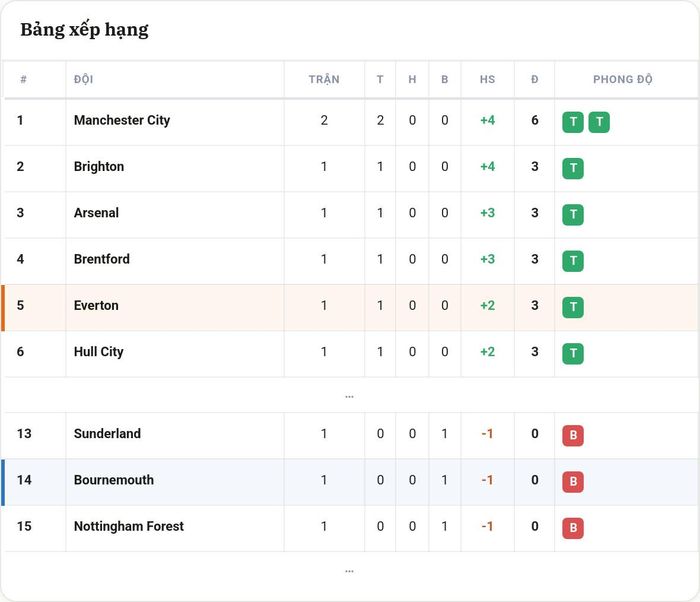Select the highlighted Everton row
Image resolution: width=700 pixels, height=602 pixels.
350,307
